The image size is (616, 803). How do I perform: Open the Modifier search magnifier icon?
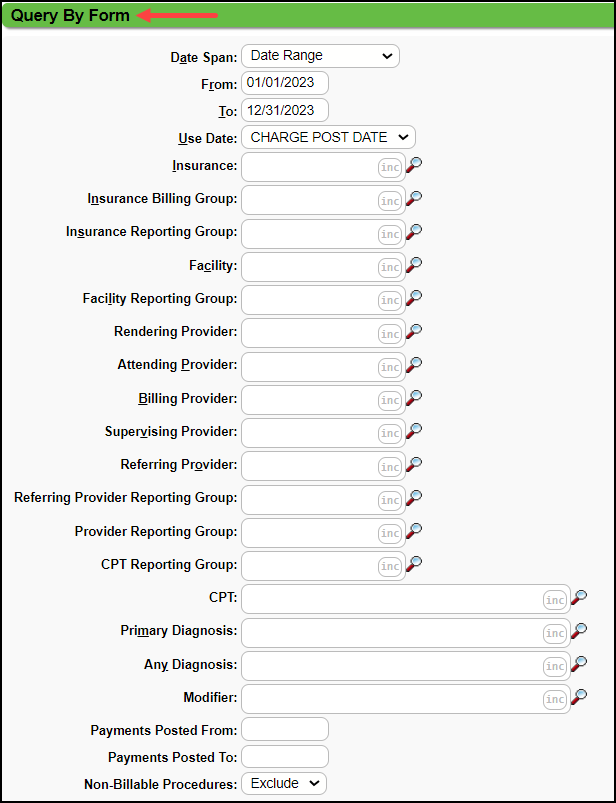point(578,697)
